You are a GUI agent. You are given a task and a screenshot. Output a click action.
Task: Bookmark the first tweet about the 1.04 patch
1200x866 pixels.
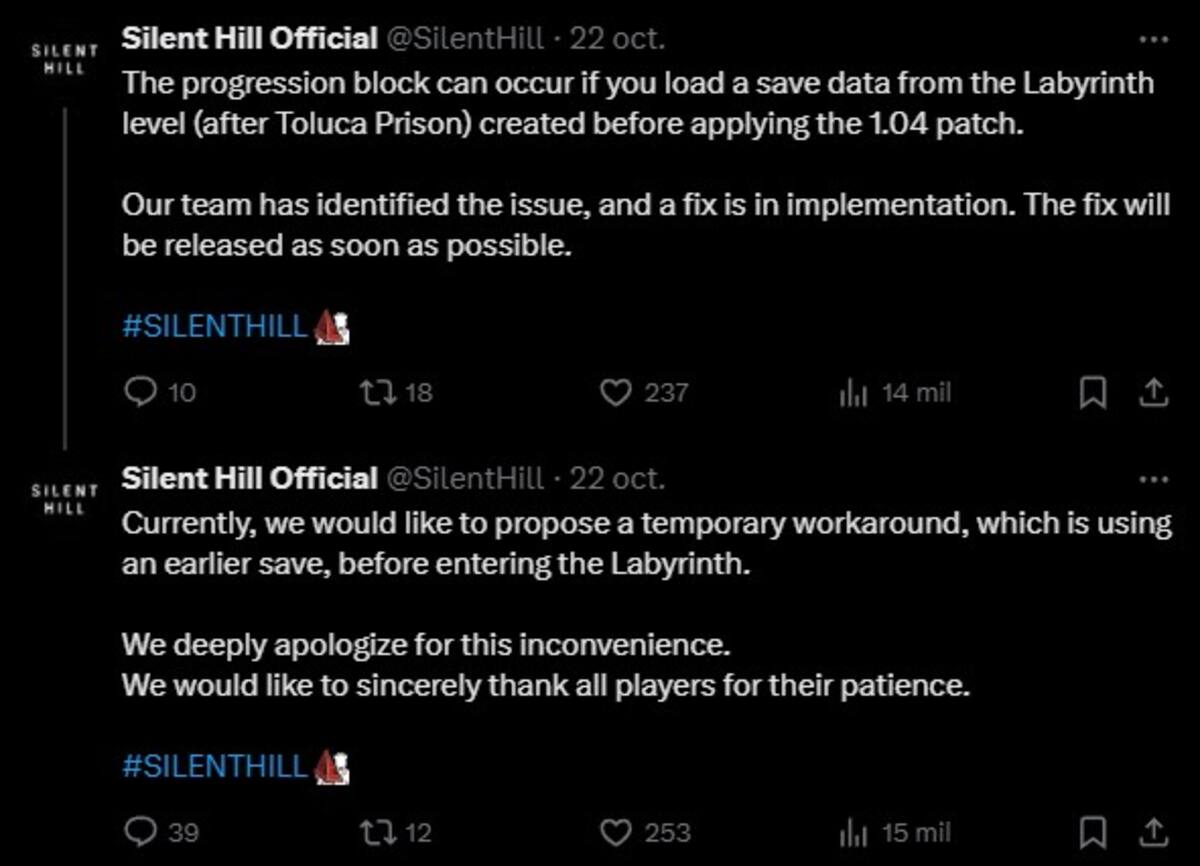click(x=1093, y=393)
